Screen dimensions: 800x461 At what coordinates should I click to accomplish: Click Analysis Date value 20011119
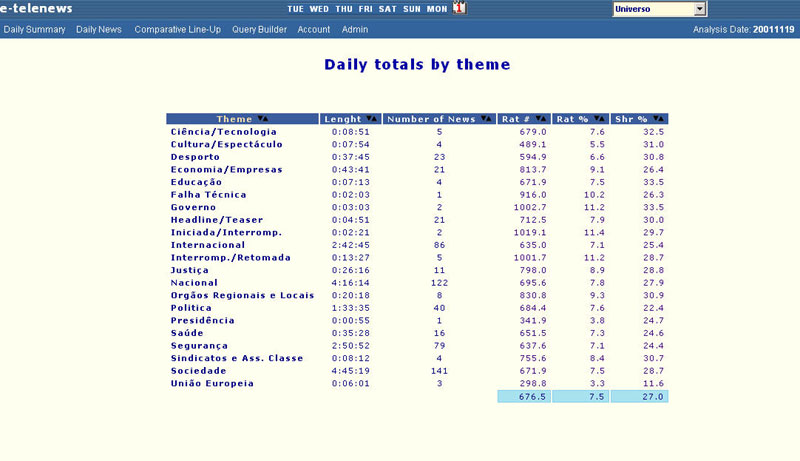point(773,30)
